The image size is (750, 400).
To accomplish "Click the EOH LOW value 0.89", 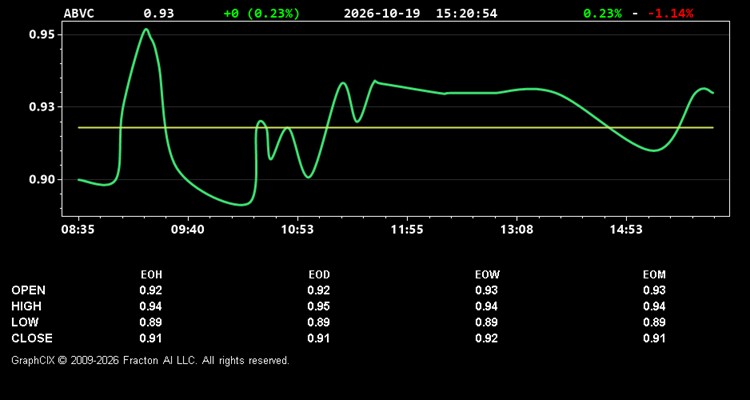I will pyautogui.click(x=151, y=322).
